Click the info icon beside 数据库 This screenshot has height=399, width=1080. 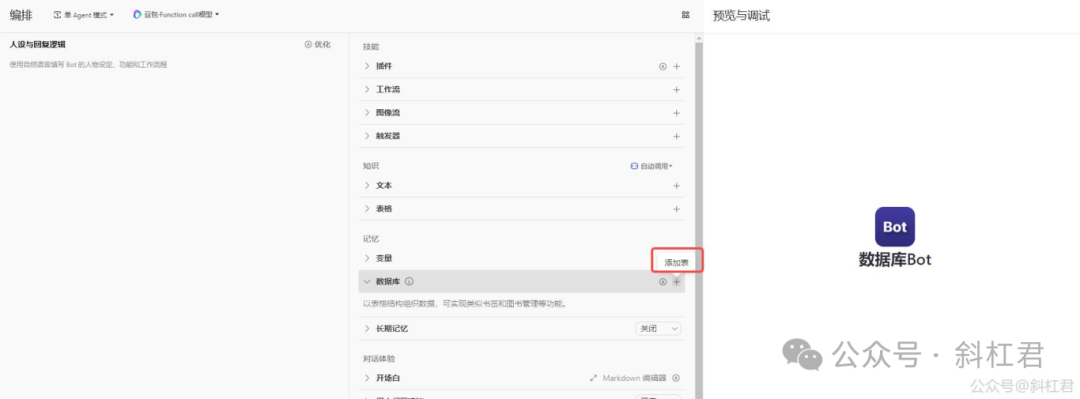(x=409, y=281)
